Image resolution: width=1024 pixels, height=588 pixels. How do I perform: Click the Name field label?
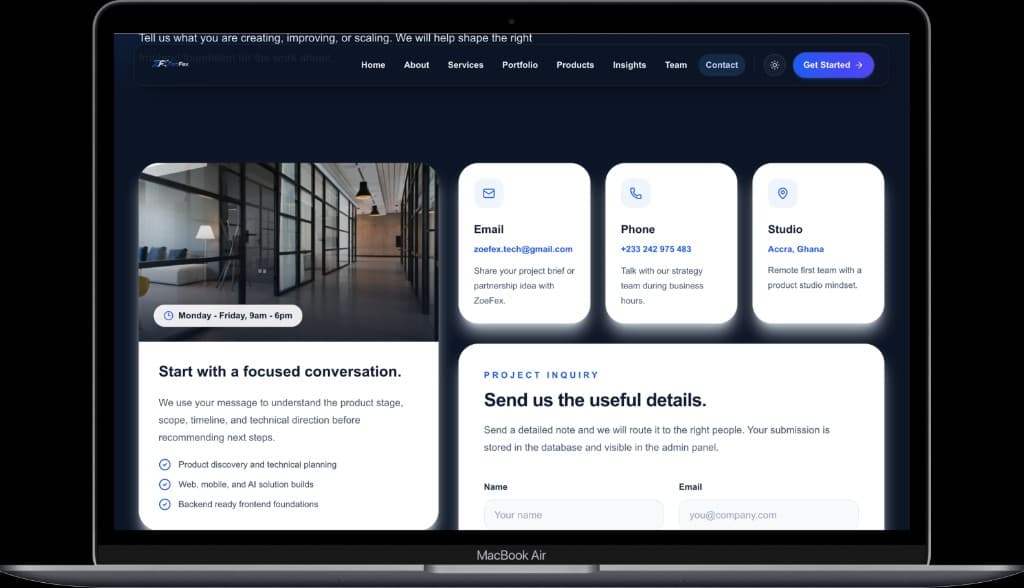pos(496,487)
